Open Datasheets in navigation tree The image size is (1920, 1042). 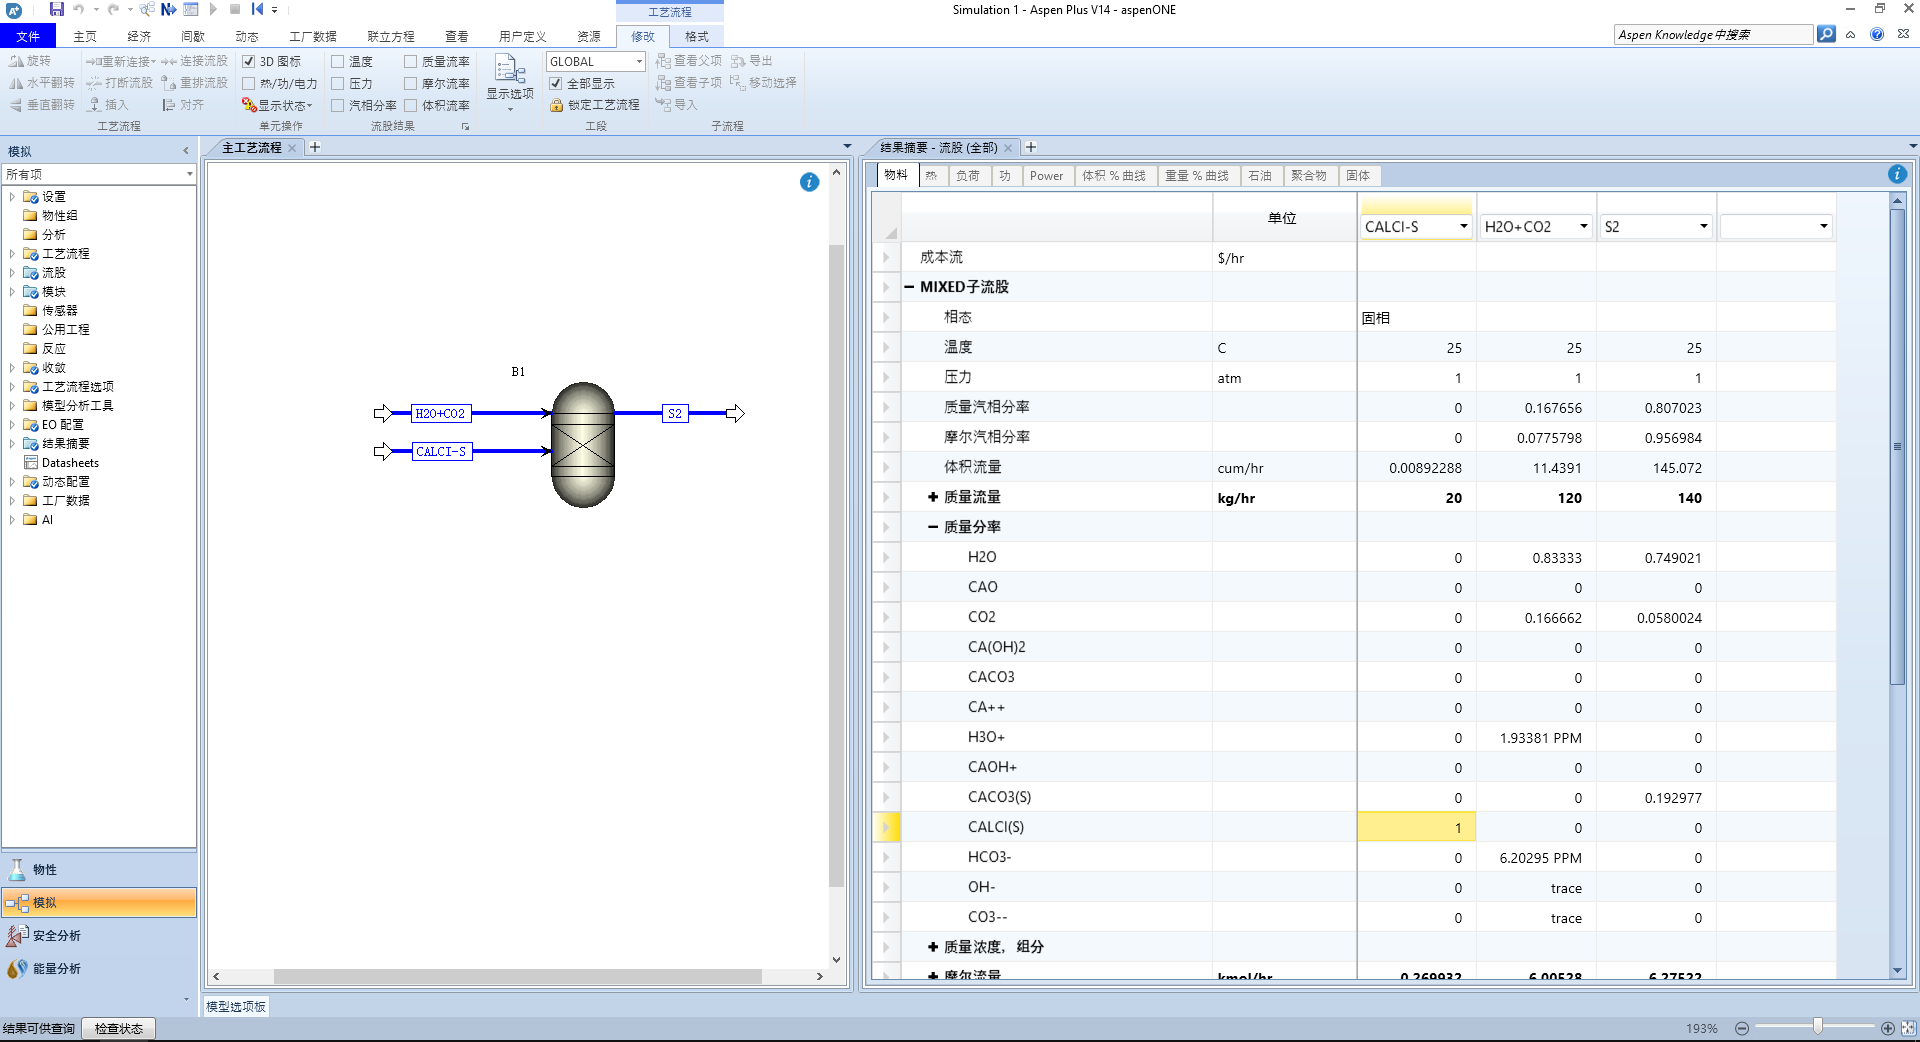tap(70, 463)
